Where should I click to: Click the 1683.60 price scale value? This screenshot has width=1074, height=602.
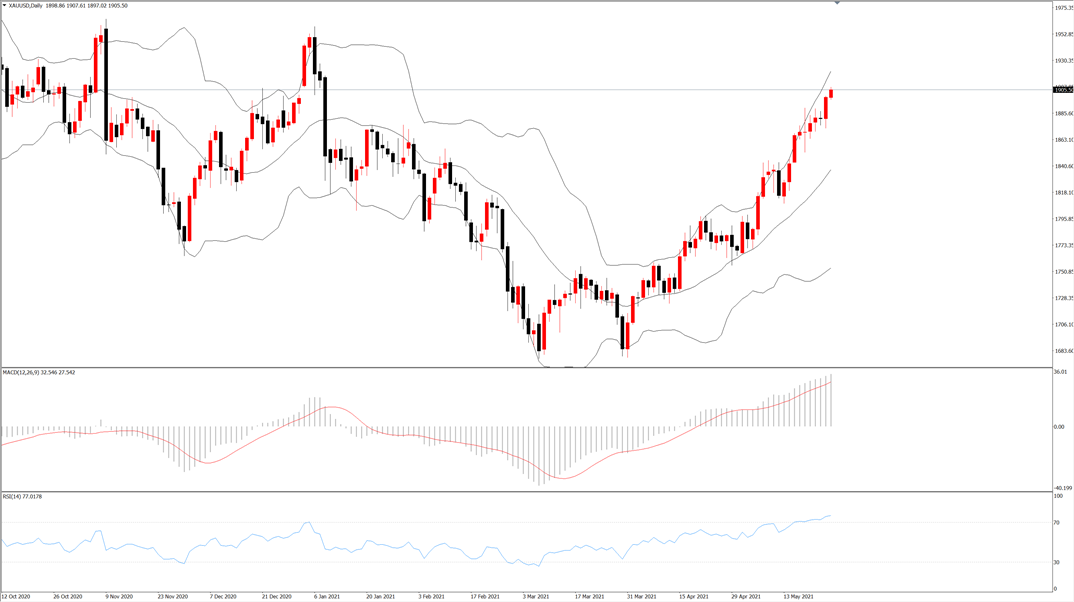(1063, 351)
